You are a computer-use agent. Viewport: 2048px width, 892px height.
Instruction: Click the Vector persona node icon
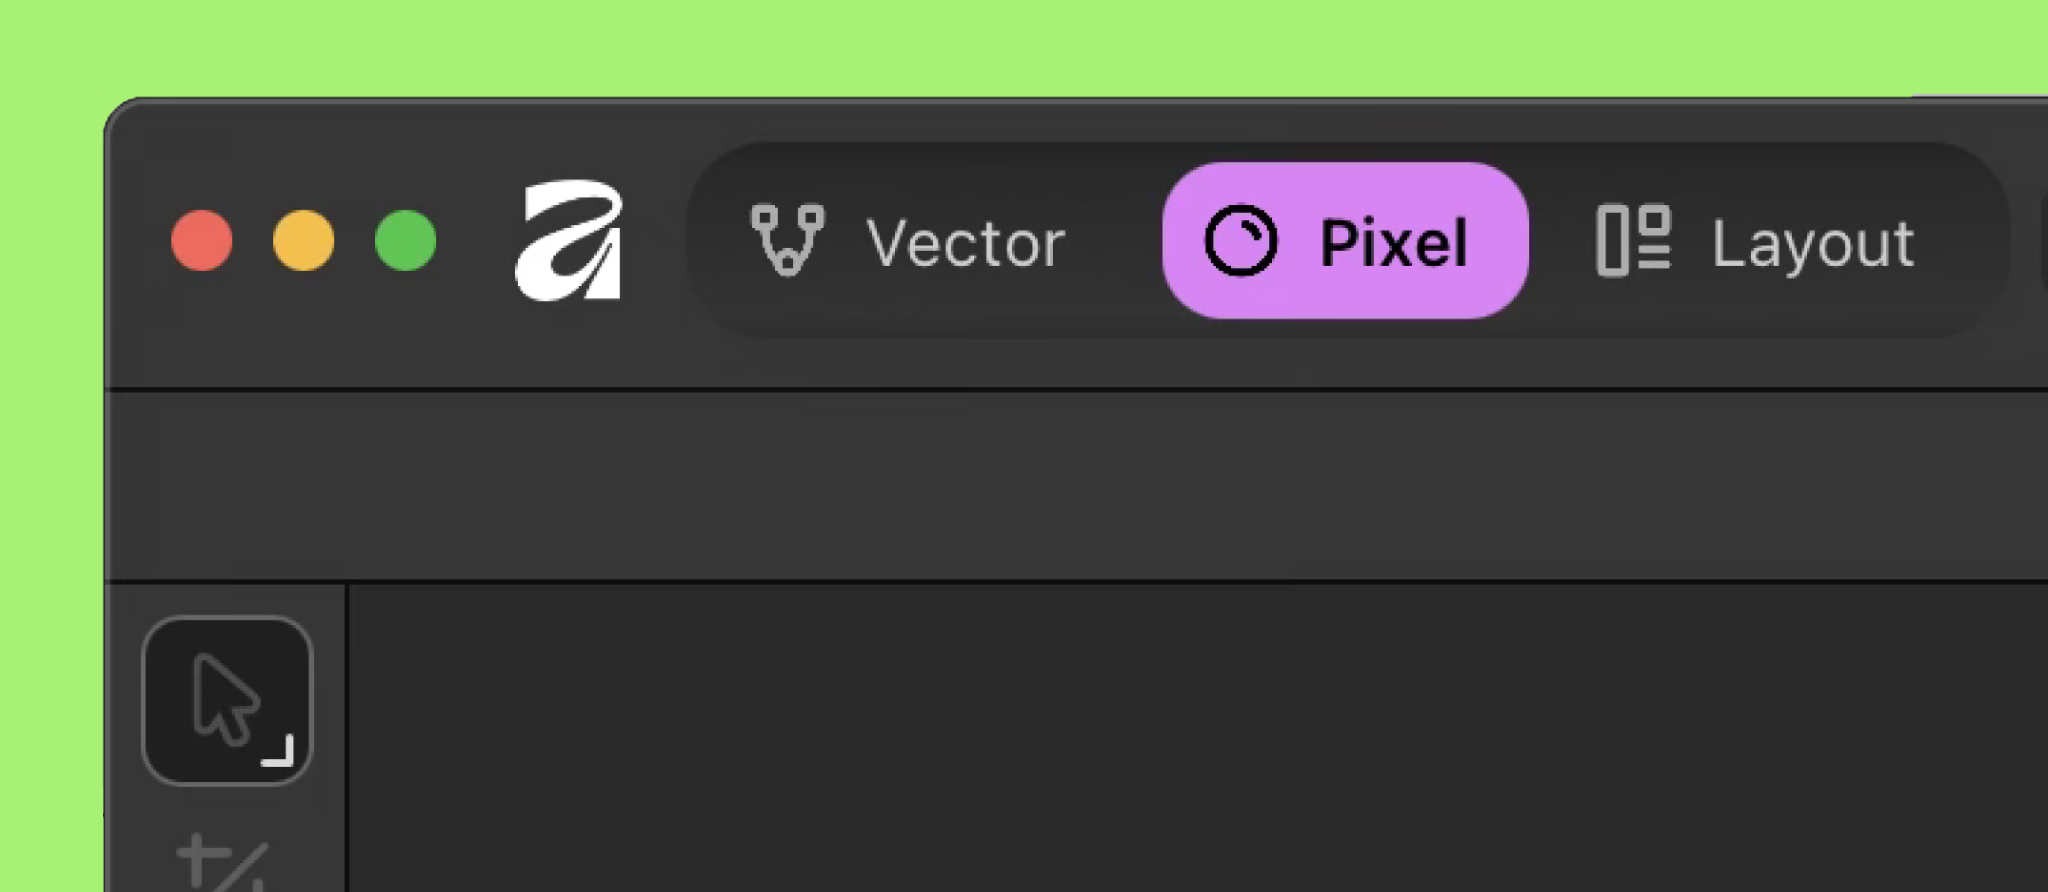[x=787, y=240]
